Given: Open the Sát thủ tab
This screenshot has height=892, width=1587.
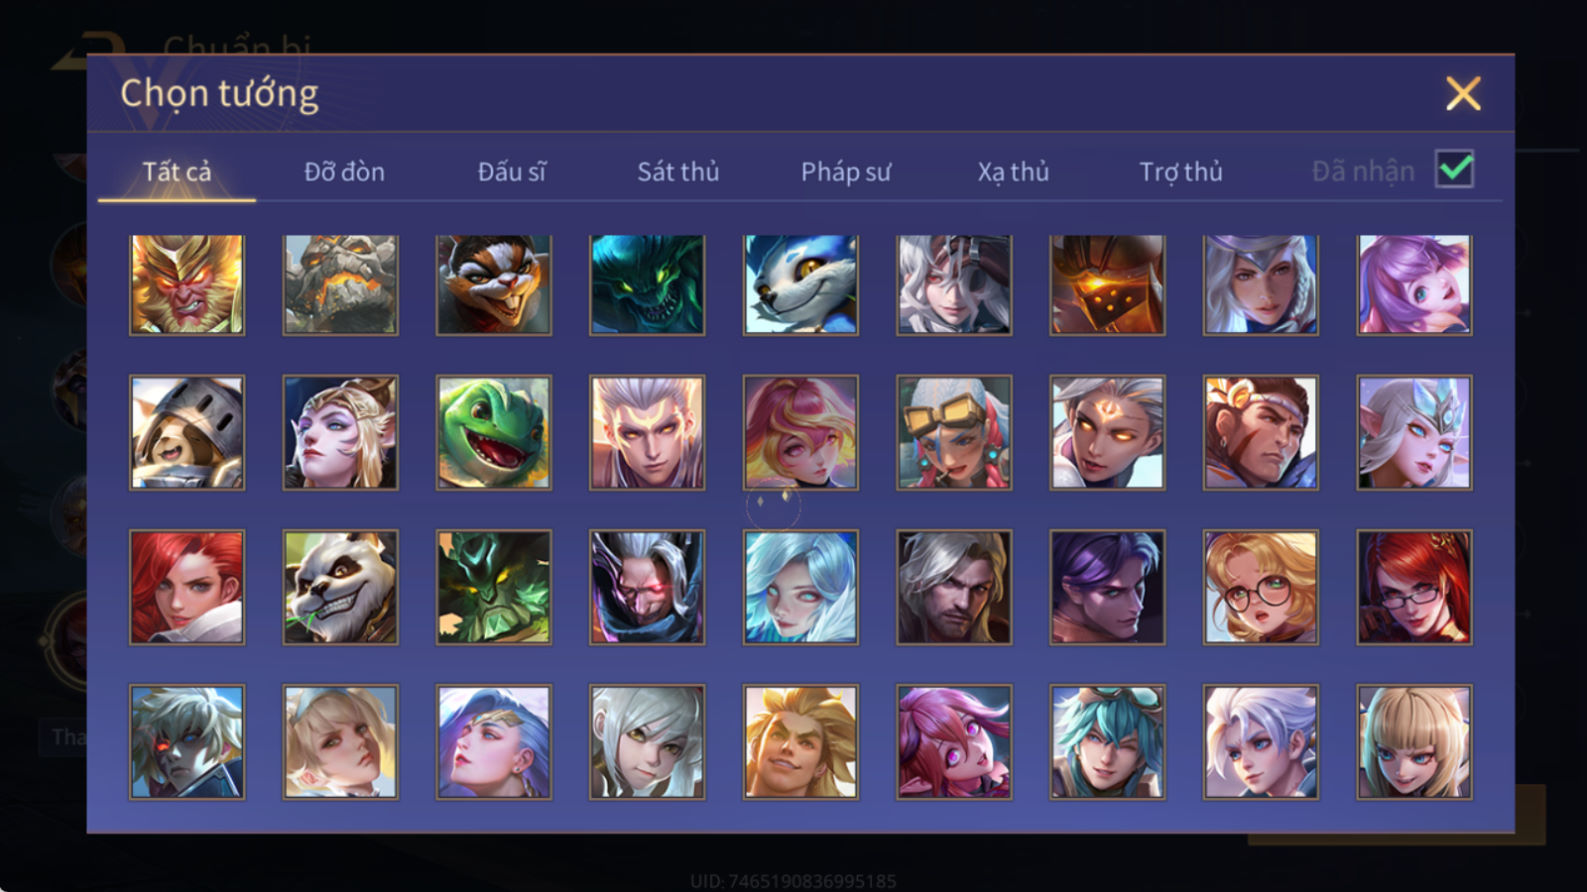Looking at the screenshot, I should coord(678,172).
